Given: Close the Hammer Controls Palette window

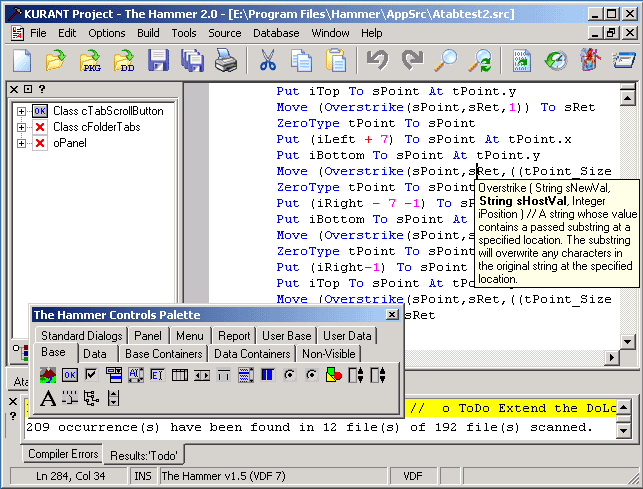Looking at the screenshot, I should [x=392, y=315].
